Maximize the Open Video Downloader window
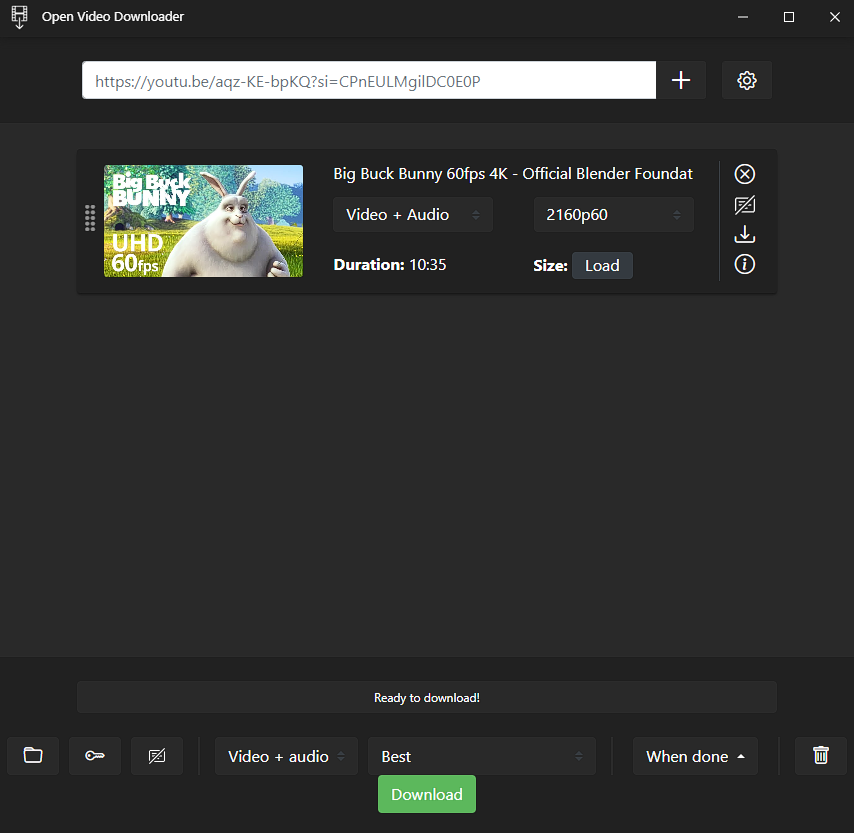Viewport: 854px width, 833px height. pyautogui.click(x=789, y=17)
